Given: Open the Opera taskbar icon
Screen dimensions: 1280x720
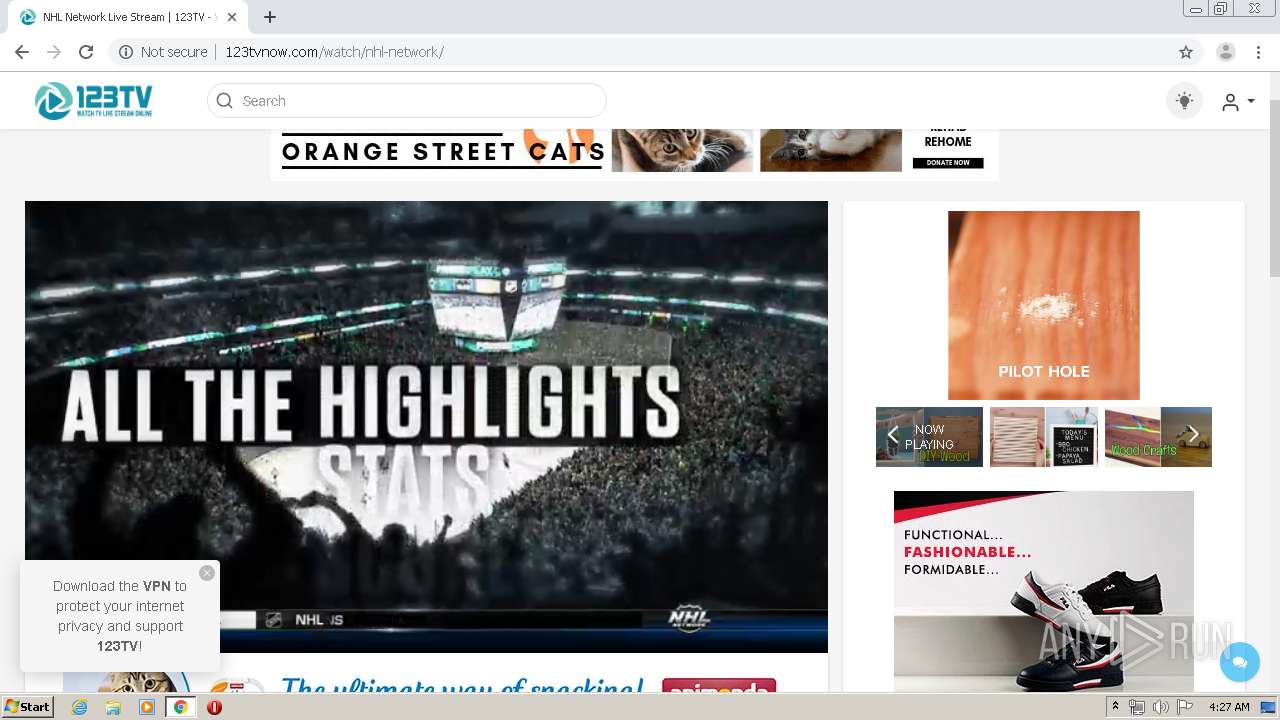Looking at the screenshot, I should (x=214, y=707).
